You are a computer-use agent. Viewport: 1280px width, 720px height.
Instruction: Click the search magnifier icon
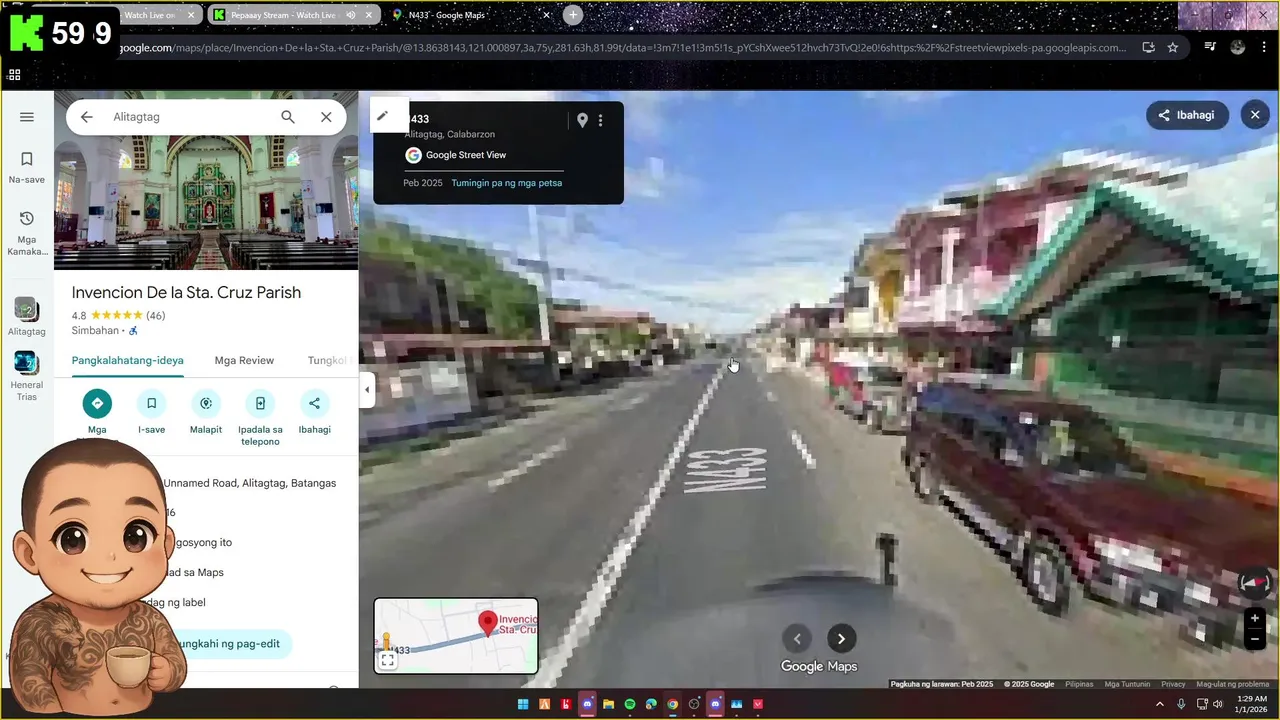point(288,117)
